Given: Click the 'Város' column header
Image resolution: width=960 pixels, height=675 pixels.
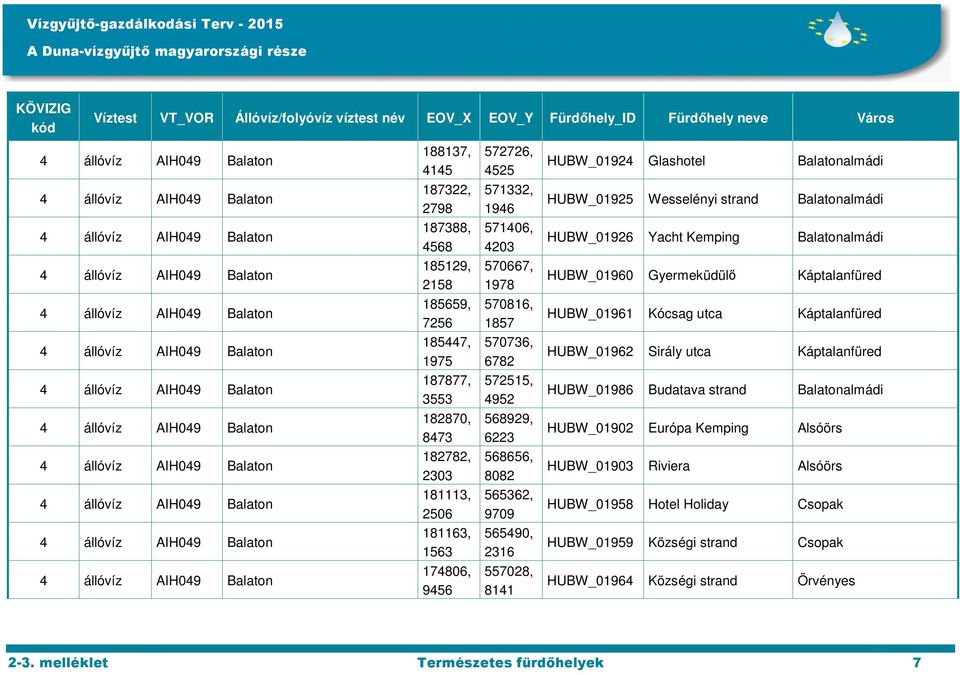Looking at the screenshot, I should tap(875, 118).
